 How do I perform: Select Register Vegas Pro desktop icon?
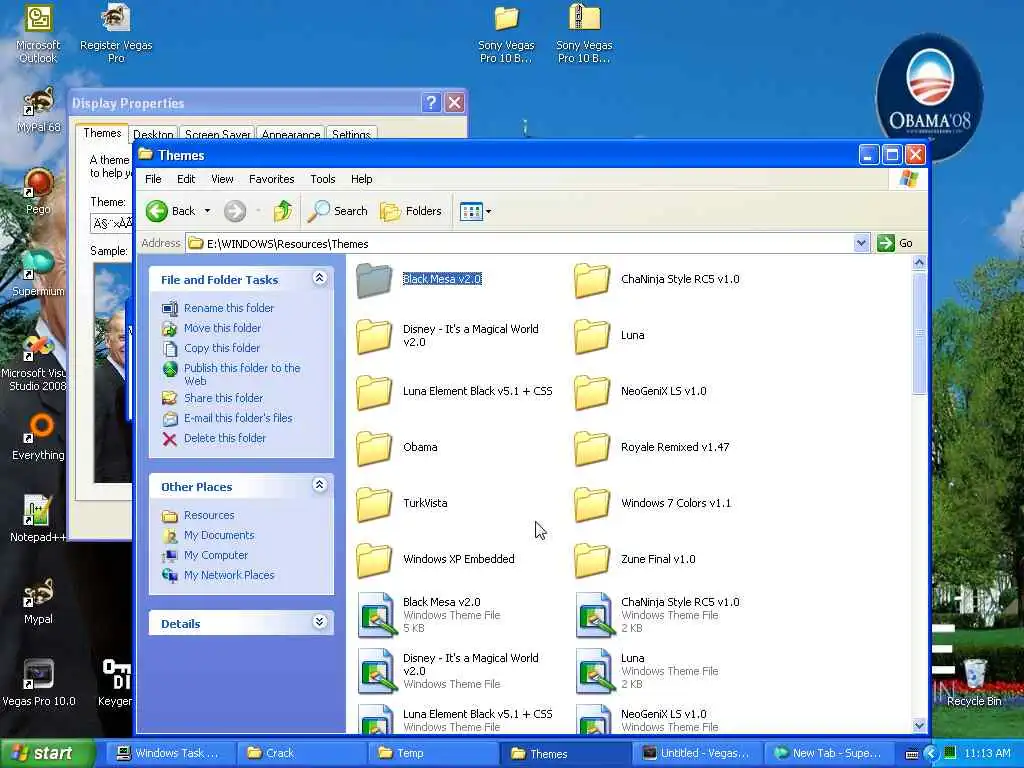(116, 34)
